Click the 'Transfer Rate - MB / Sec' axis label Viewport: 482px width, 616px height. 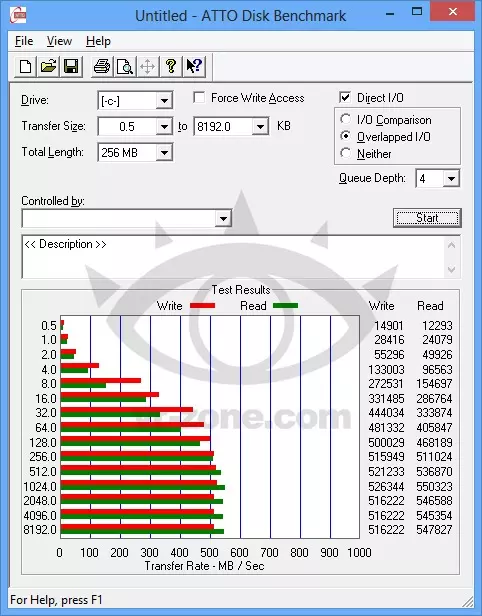point(204,566)
